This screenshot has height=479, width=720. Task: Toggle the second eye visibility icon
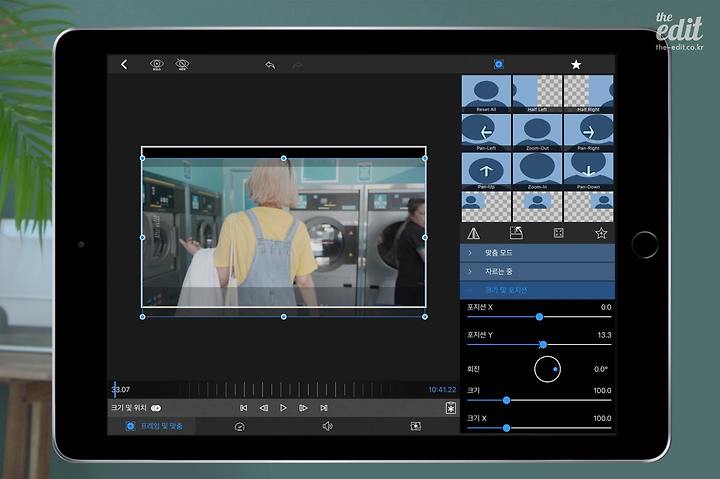click(182, 64)
